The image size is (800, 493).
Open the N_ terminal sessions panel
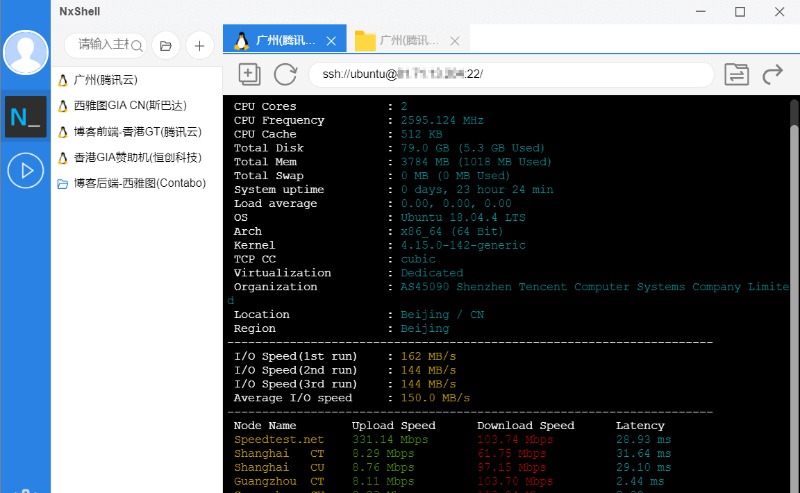click(26, 117)
